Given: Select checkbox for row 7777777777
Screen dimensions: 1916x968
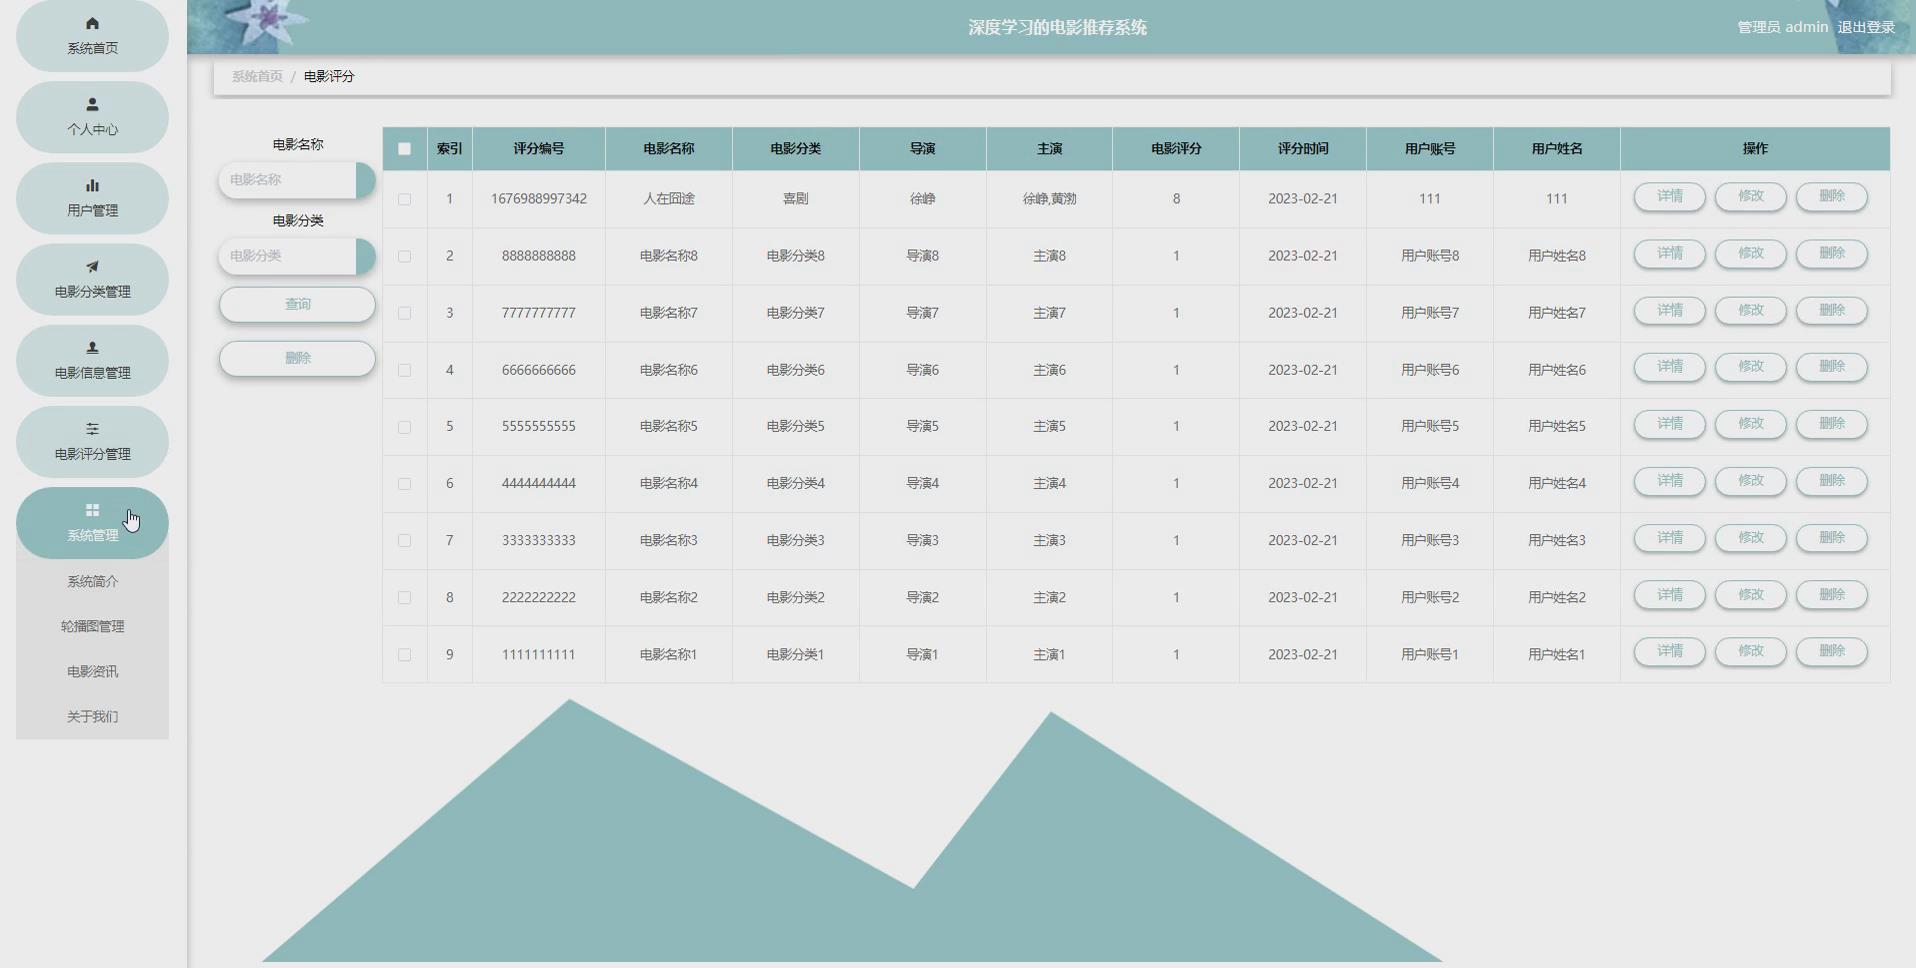Looking at the screenshot, I should (404, 313).
